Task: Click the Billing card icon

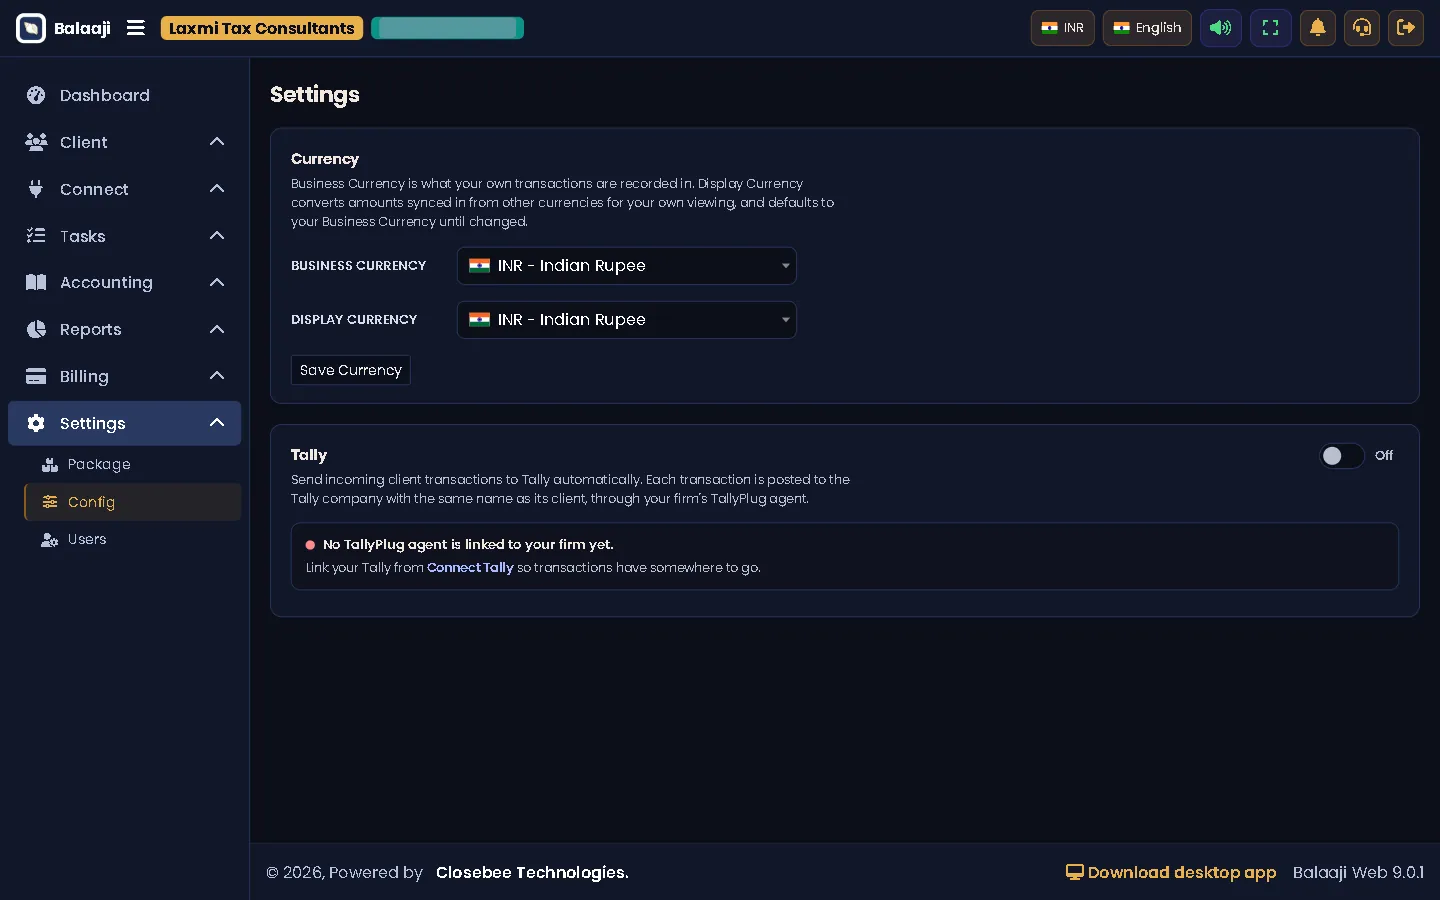Action: [36, 376]
